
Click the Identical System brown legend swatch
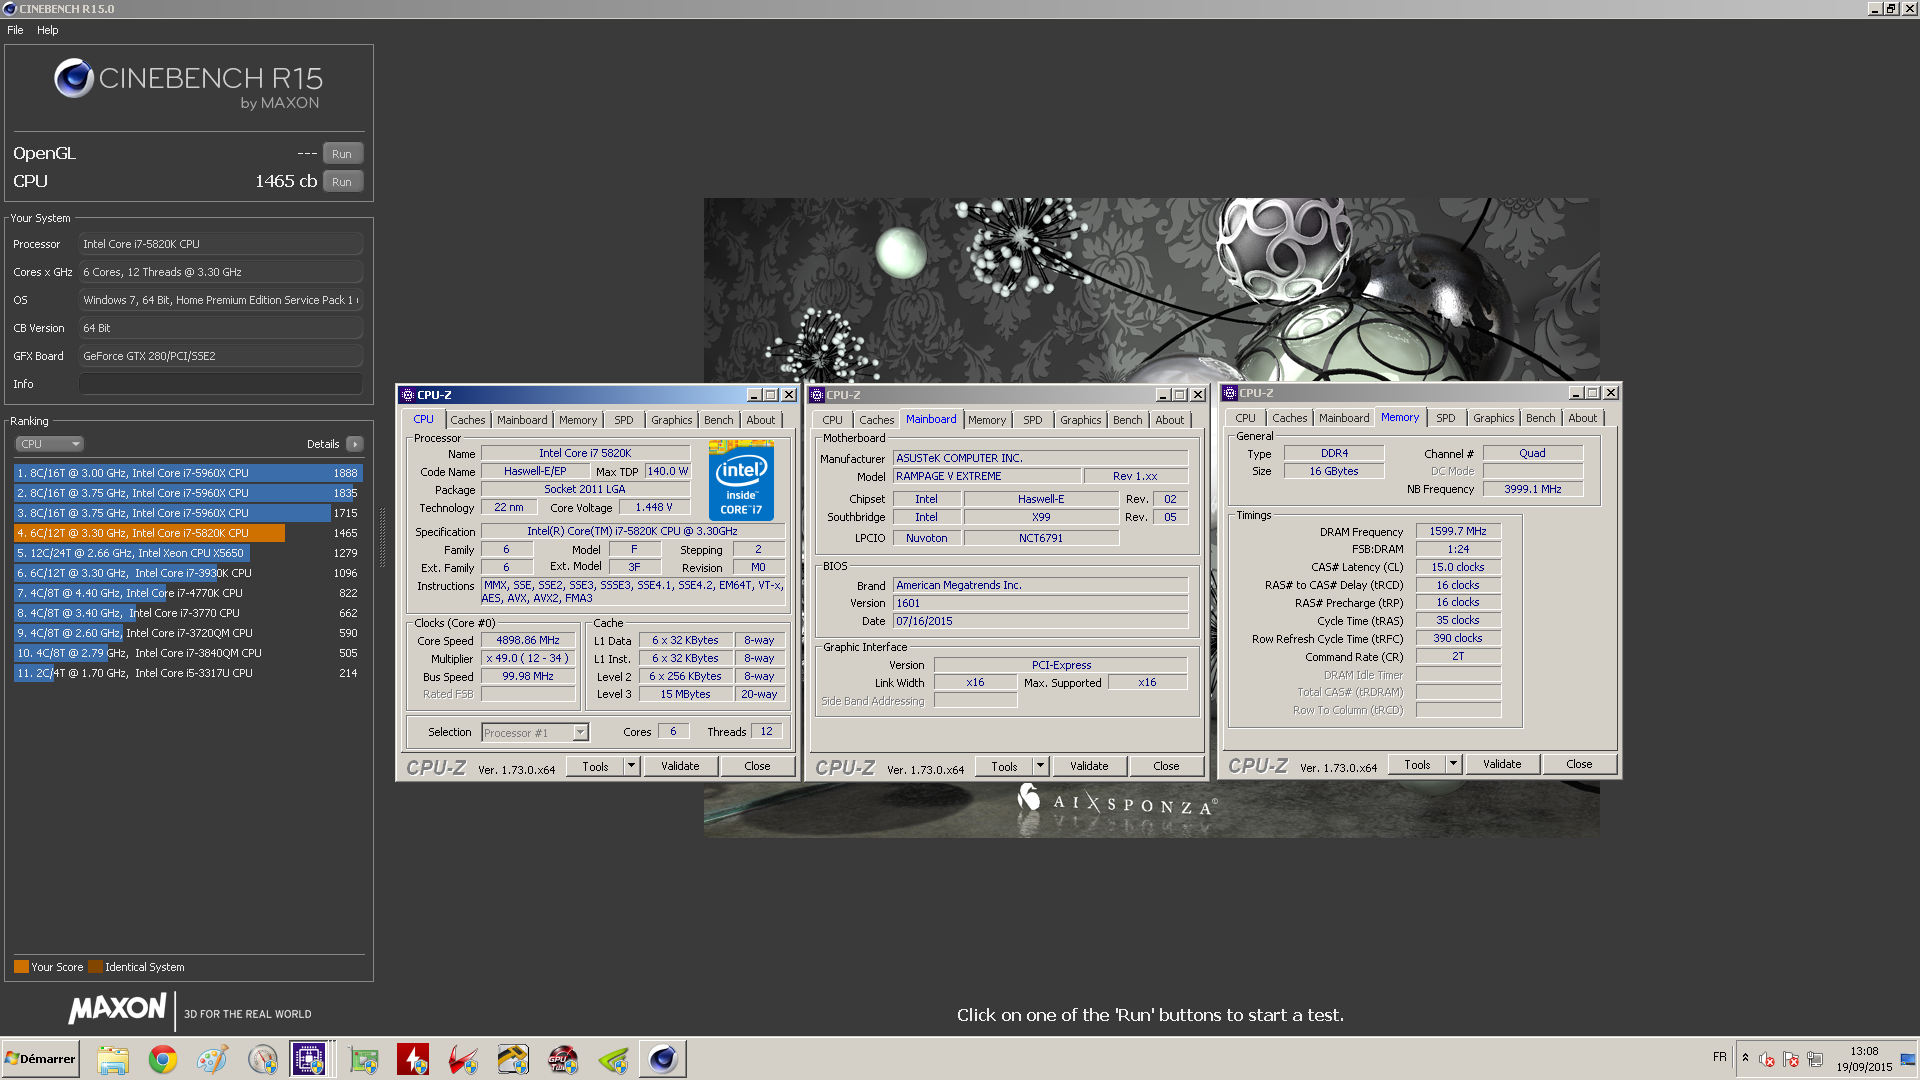pyautogui.click(x=95, y=967)
